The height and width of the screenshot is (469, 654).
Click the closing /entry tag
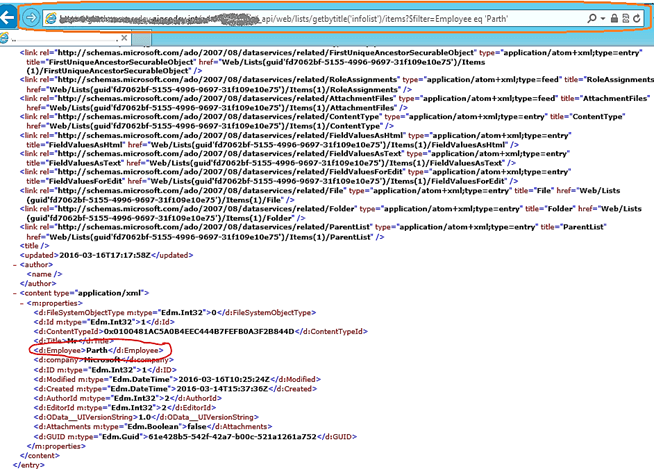point(29,465)
